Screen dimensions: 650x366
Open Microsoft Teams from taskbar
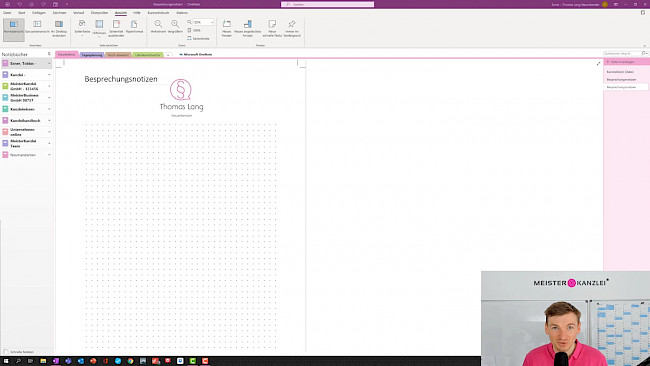[68, 361]
